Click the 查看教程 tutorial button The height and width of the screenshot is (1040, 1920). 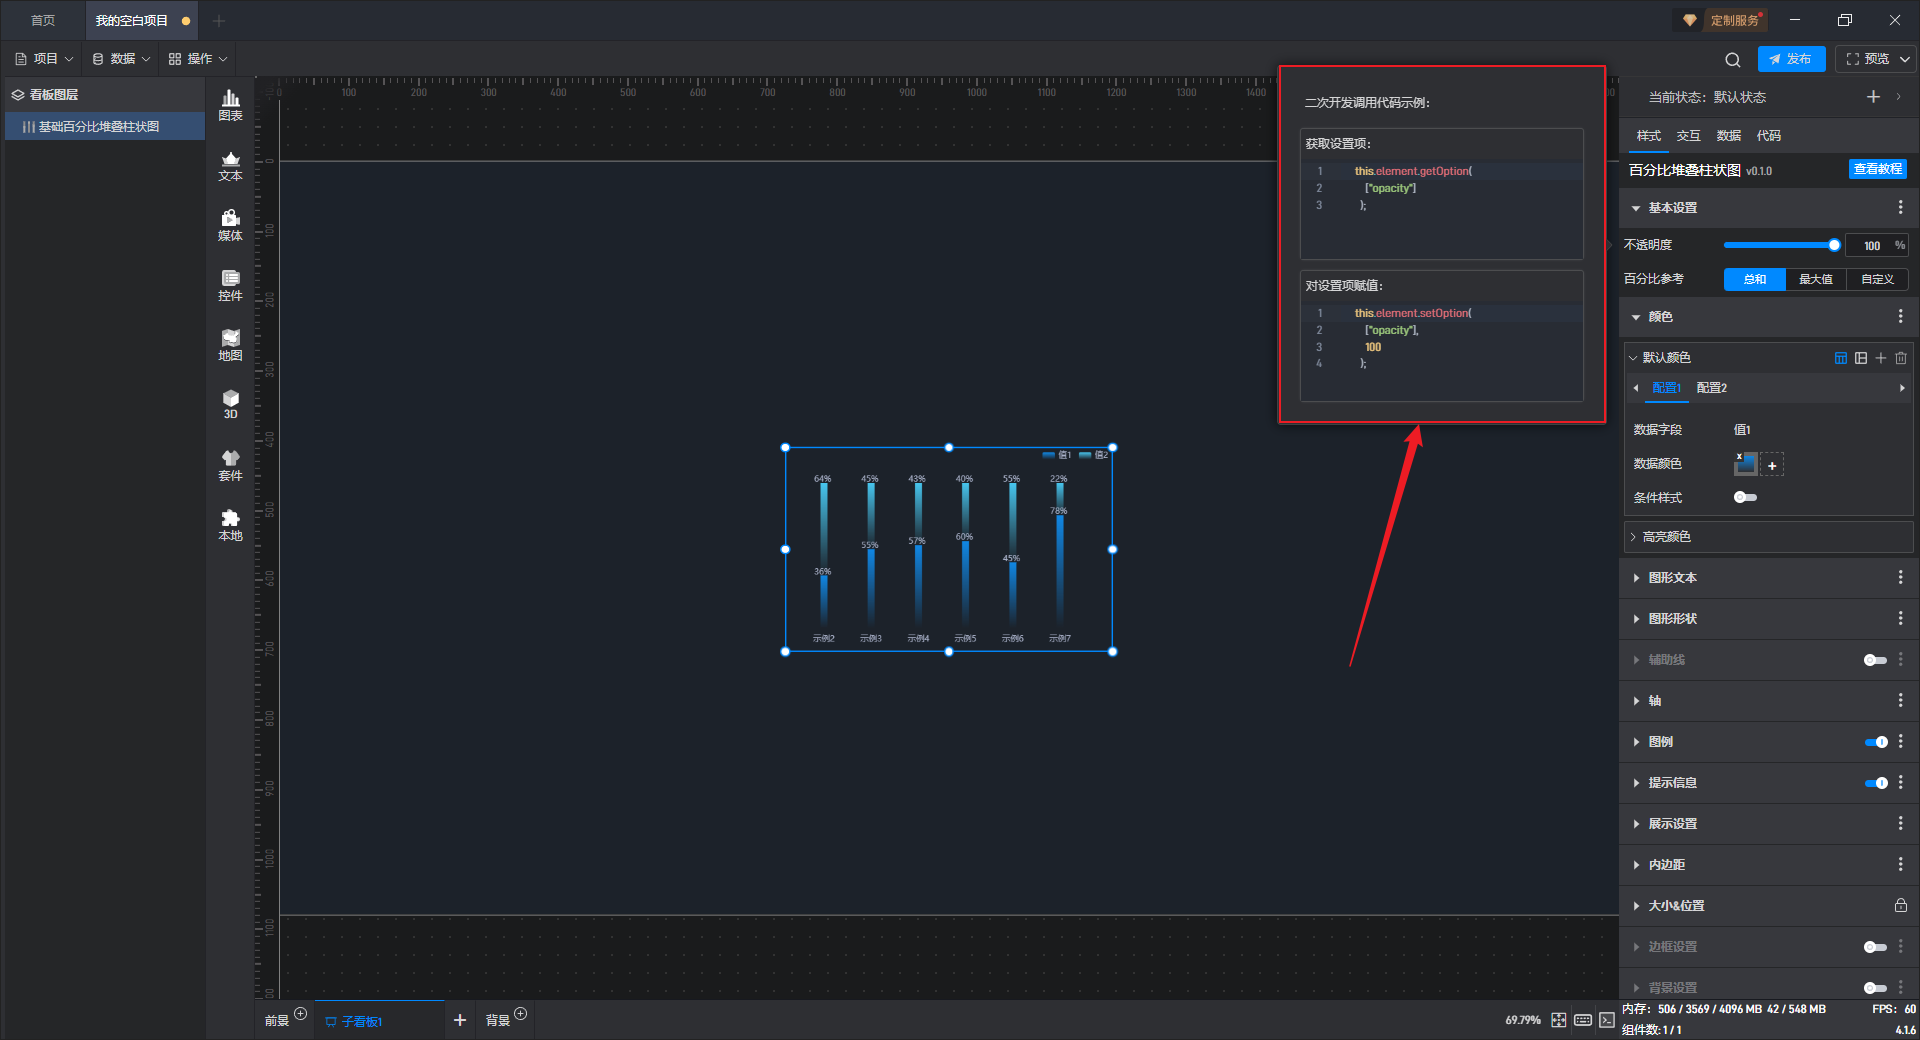coord(1877,170)
